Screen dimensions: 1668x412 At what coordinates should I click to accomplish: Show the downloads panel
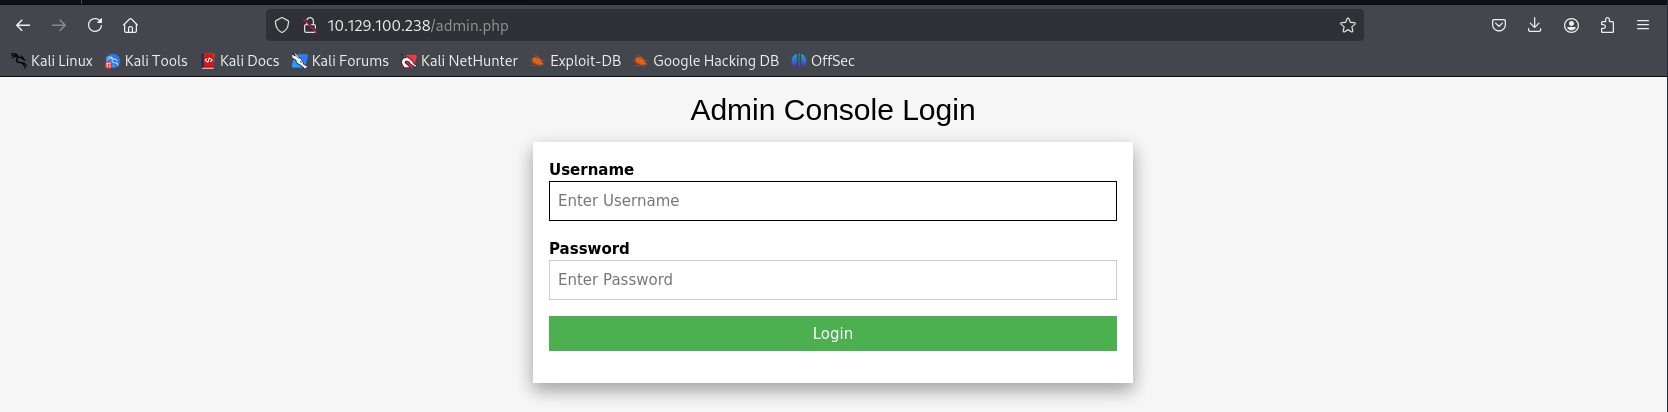tap(1534, 25)
